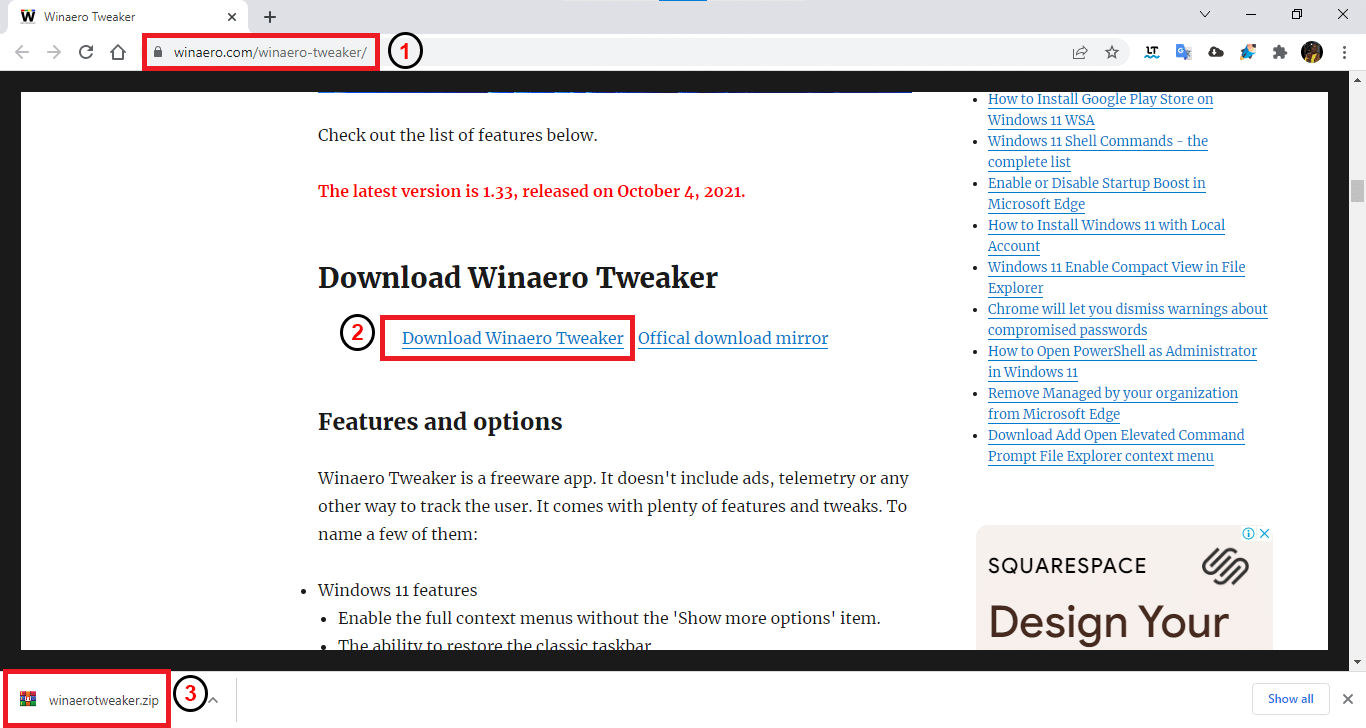Go forward one page
This screenshot has width=1366, height=728.
[54, 52]
